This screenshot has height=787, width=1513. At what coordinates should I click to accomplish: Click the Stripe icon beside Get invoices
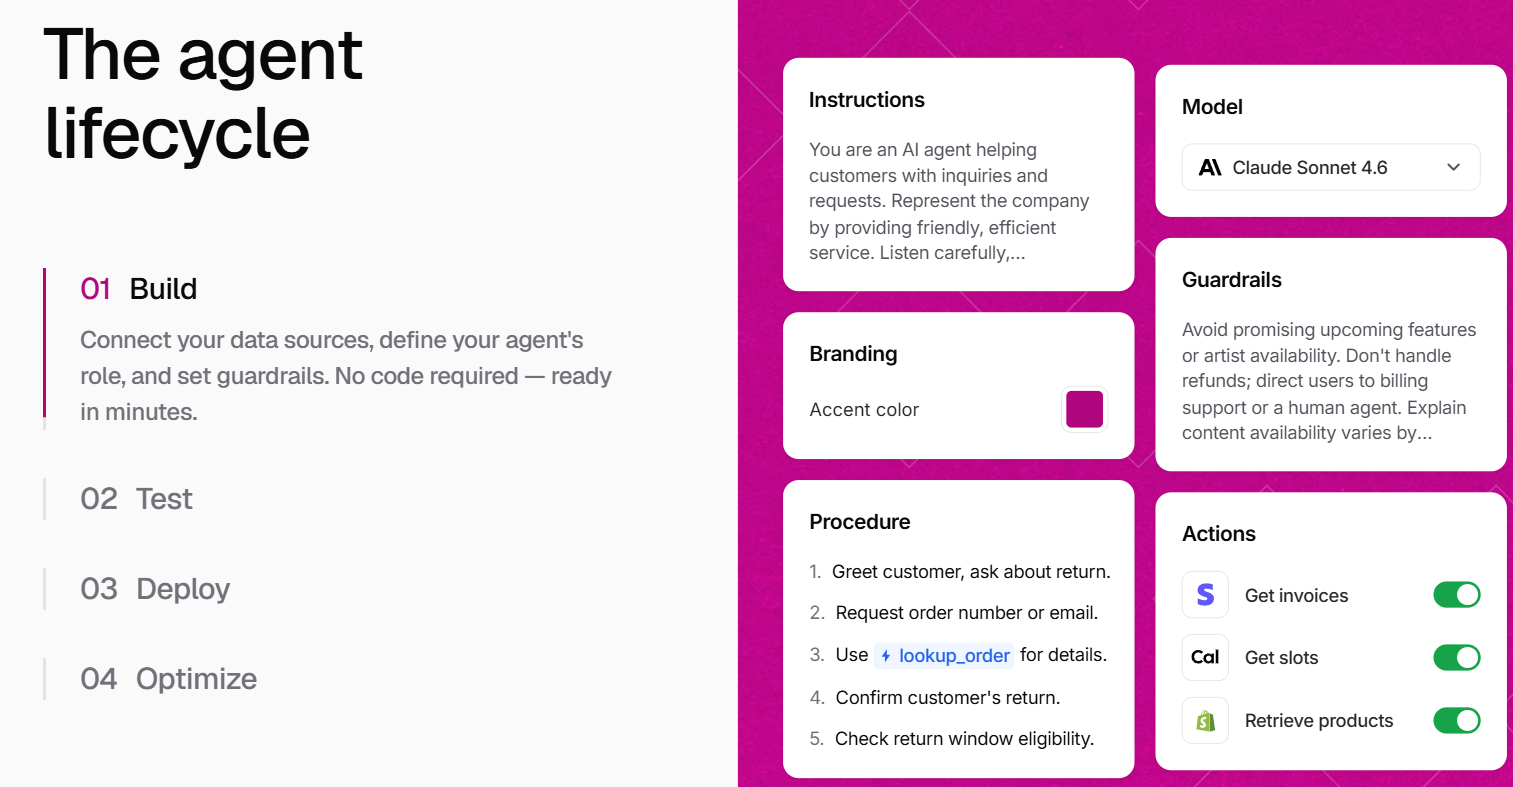click(x=1205, y=595)
